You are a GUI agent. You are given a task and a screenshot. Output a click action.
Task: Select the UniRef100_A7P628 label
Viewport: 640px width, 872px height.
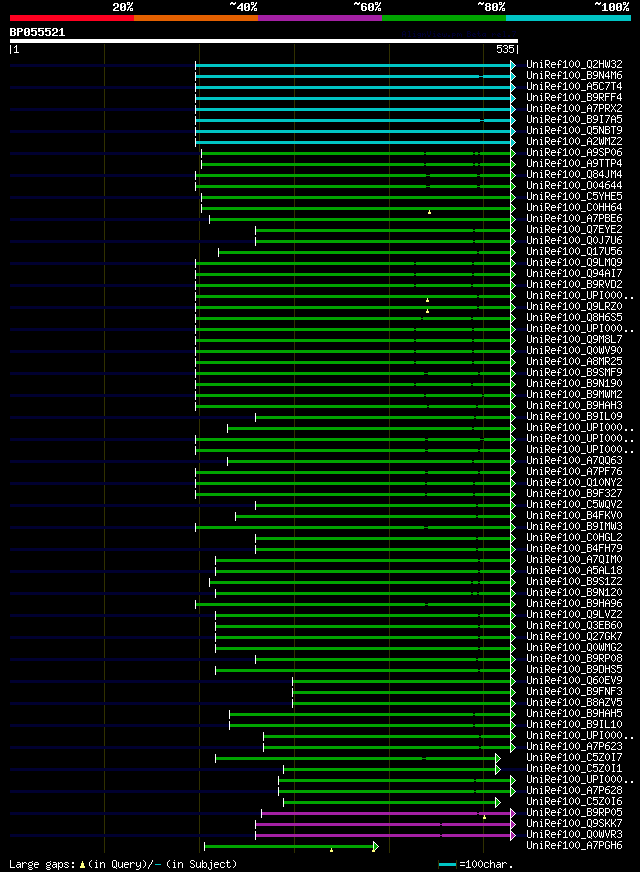(x=574, y=791)
